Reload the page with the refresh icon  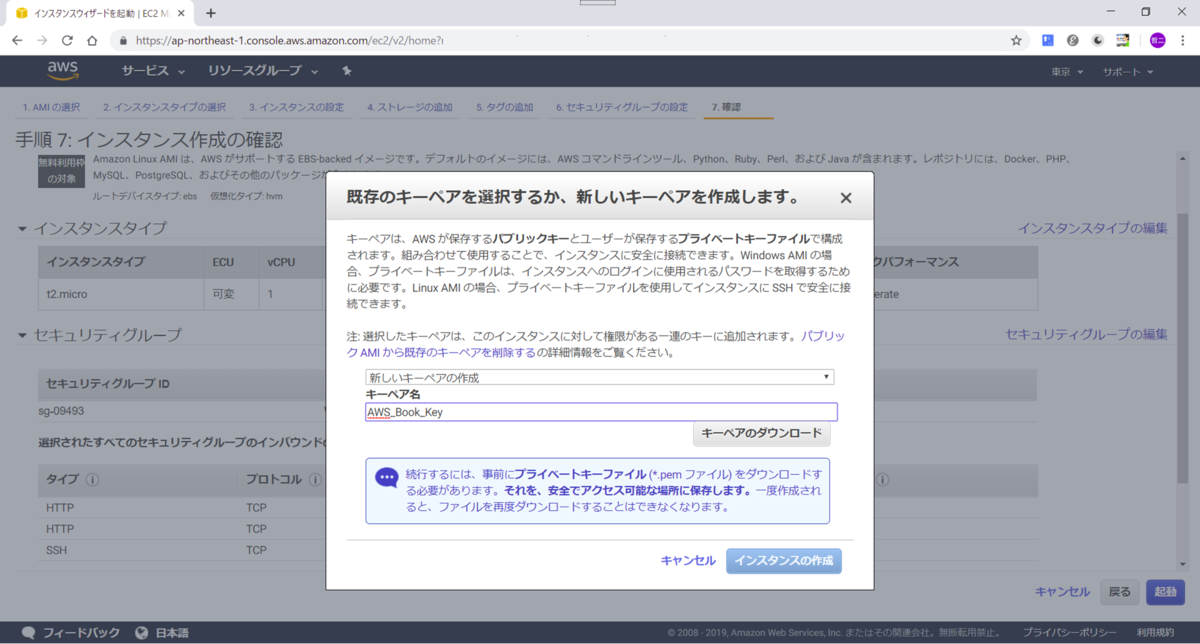point(66,40)
